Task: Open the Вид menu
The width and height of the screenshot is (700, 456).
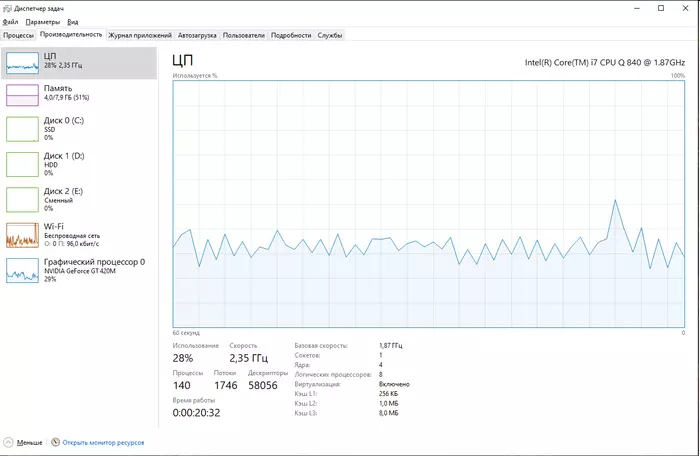Action: point(73,22)
